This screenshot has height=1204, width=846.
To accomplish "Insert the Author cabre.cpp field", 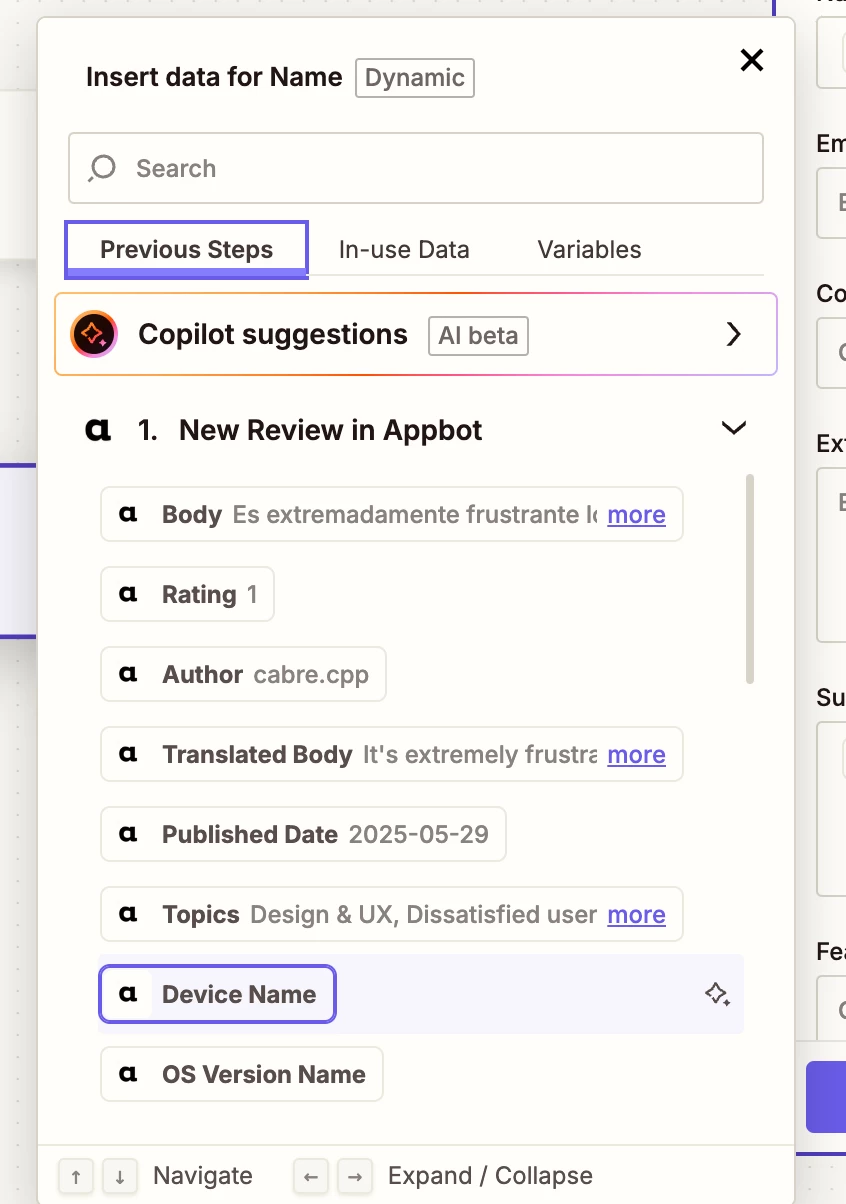I will pyautogui.click(x=244, y=674).
